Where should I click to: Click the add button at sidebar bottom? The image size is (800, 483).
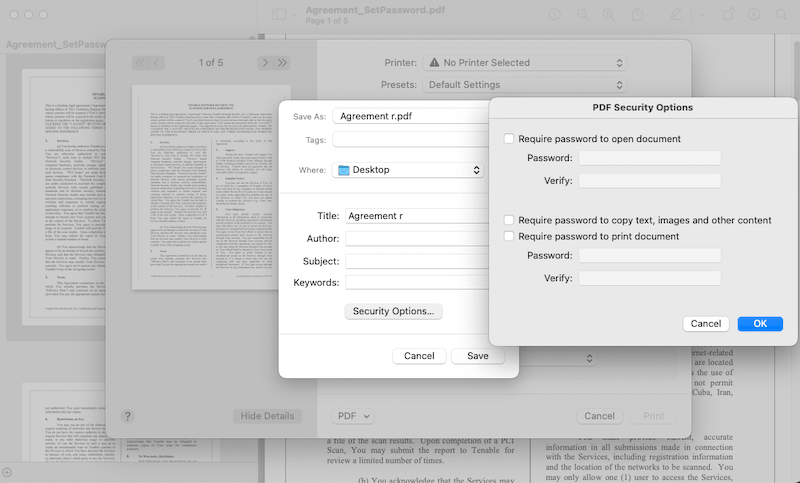click(x=7, y=472)
